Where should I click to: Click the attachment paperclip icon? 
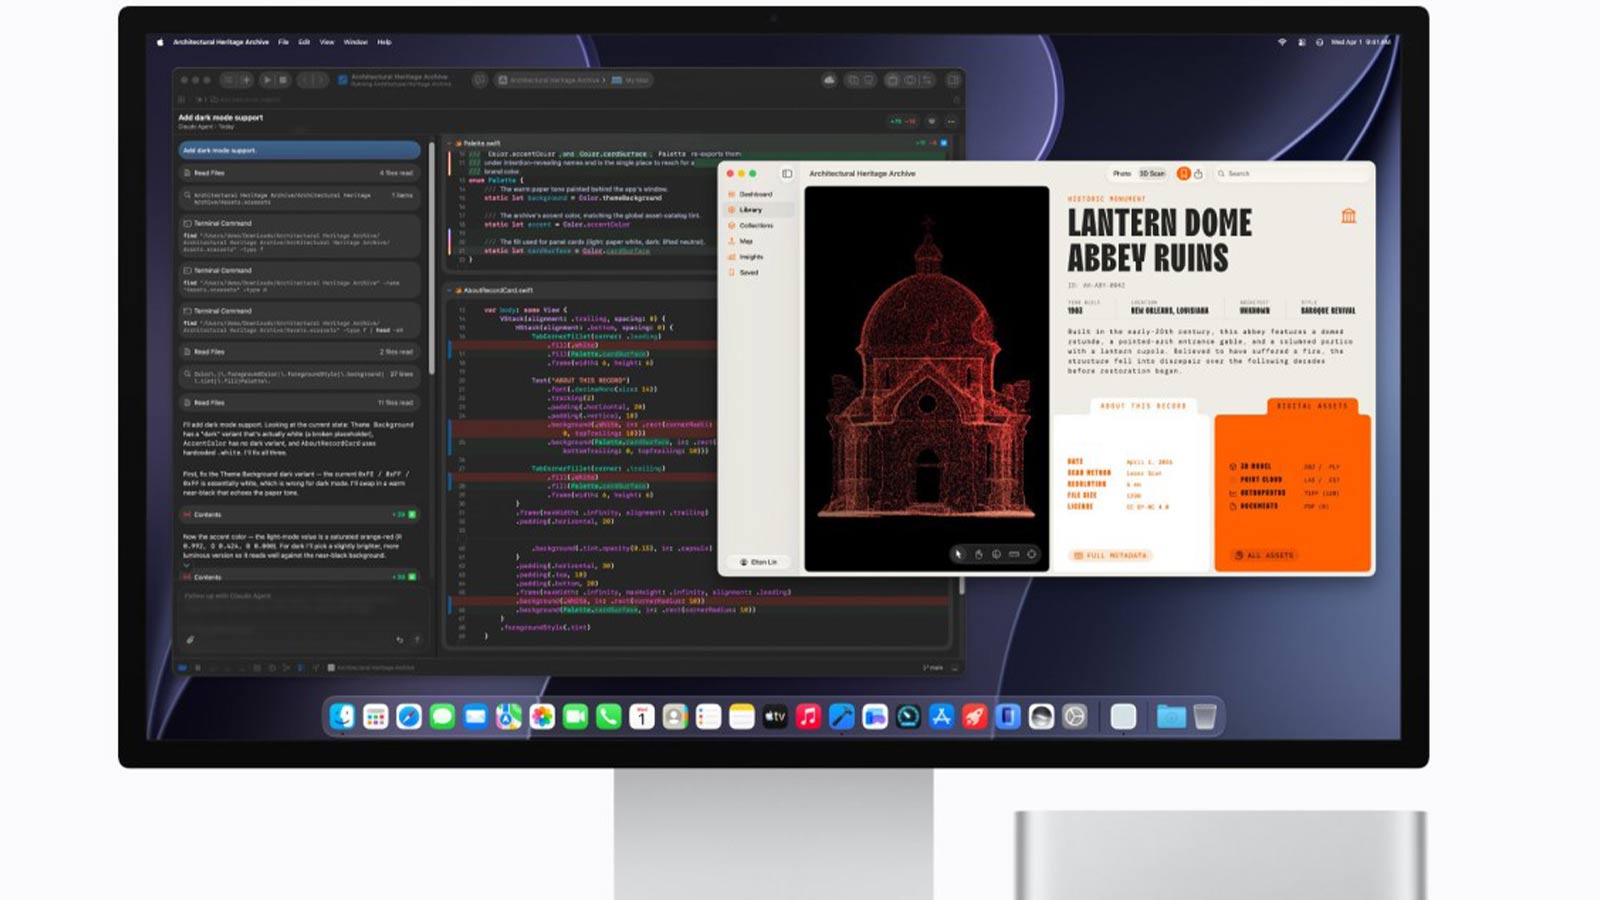(x=190, y=640)
